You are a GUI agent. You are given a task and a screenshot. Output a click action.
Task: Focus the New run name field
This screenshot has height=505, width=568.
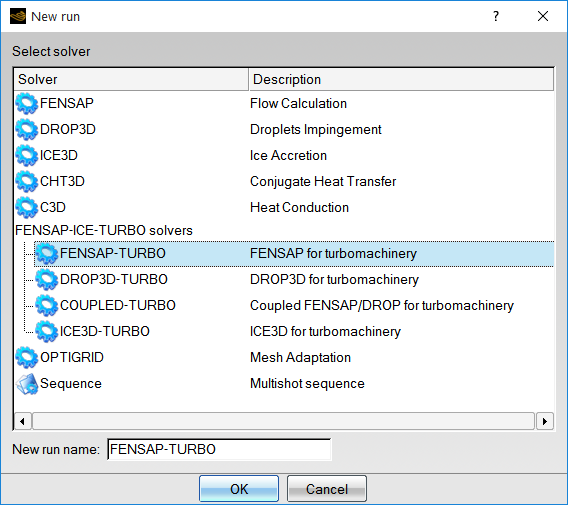click(x=219, y=450)
